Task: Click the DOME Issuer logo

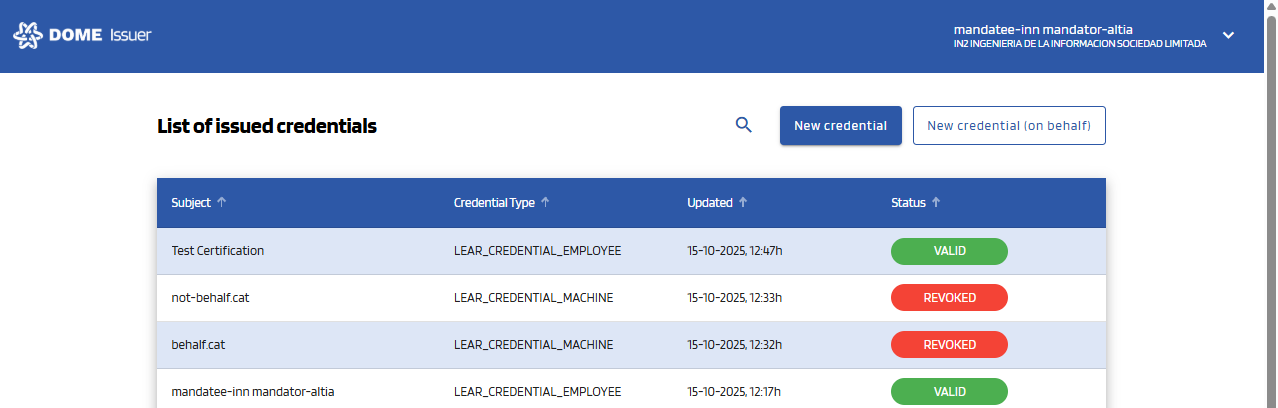Action: [x=82, y=36]
